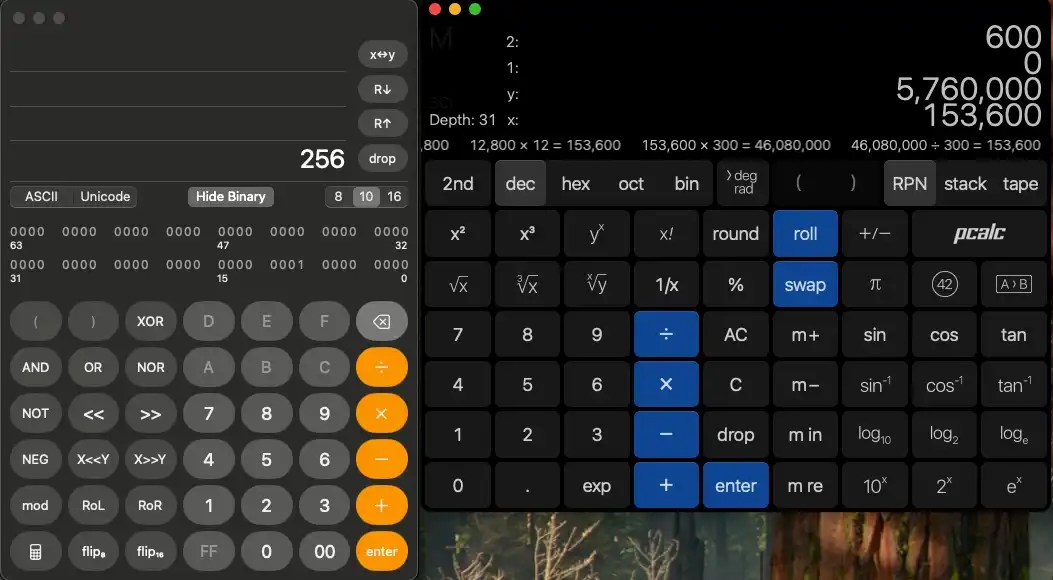Click the Hide Binary button
The width and height of the screenshot is (1053, 580).
coord(230,197)
